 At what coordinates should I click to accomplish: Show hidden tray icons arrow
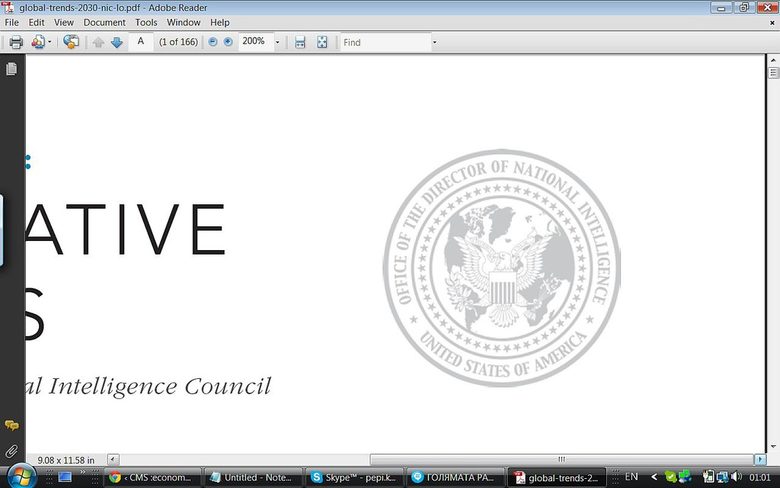tap(654, 477)
